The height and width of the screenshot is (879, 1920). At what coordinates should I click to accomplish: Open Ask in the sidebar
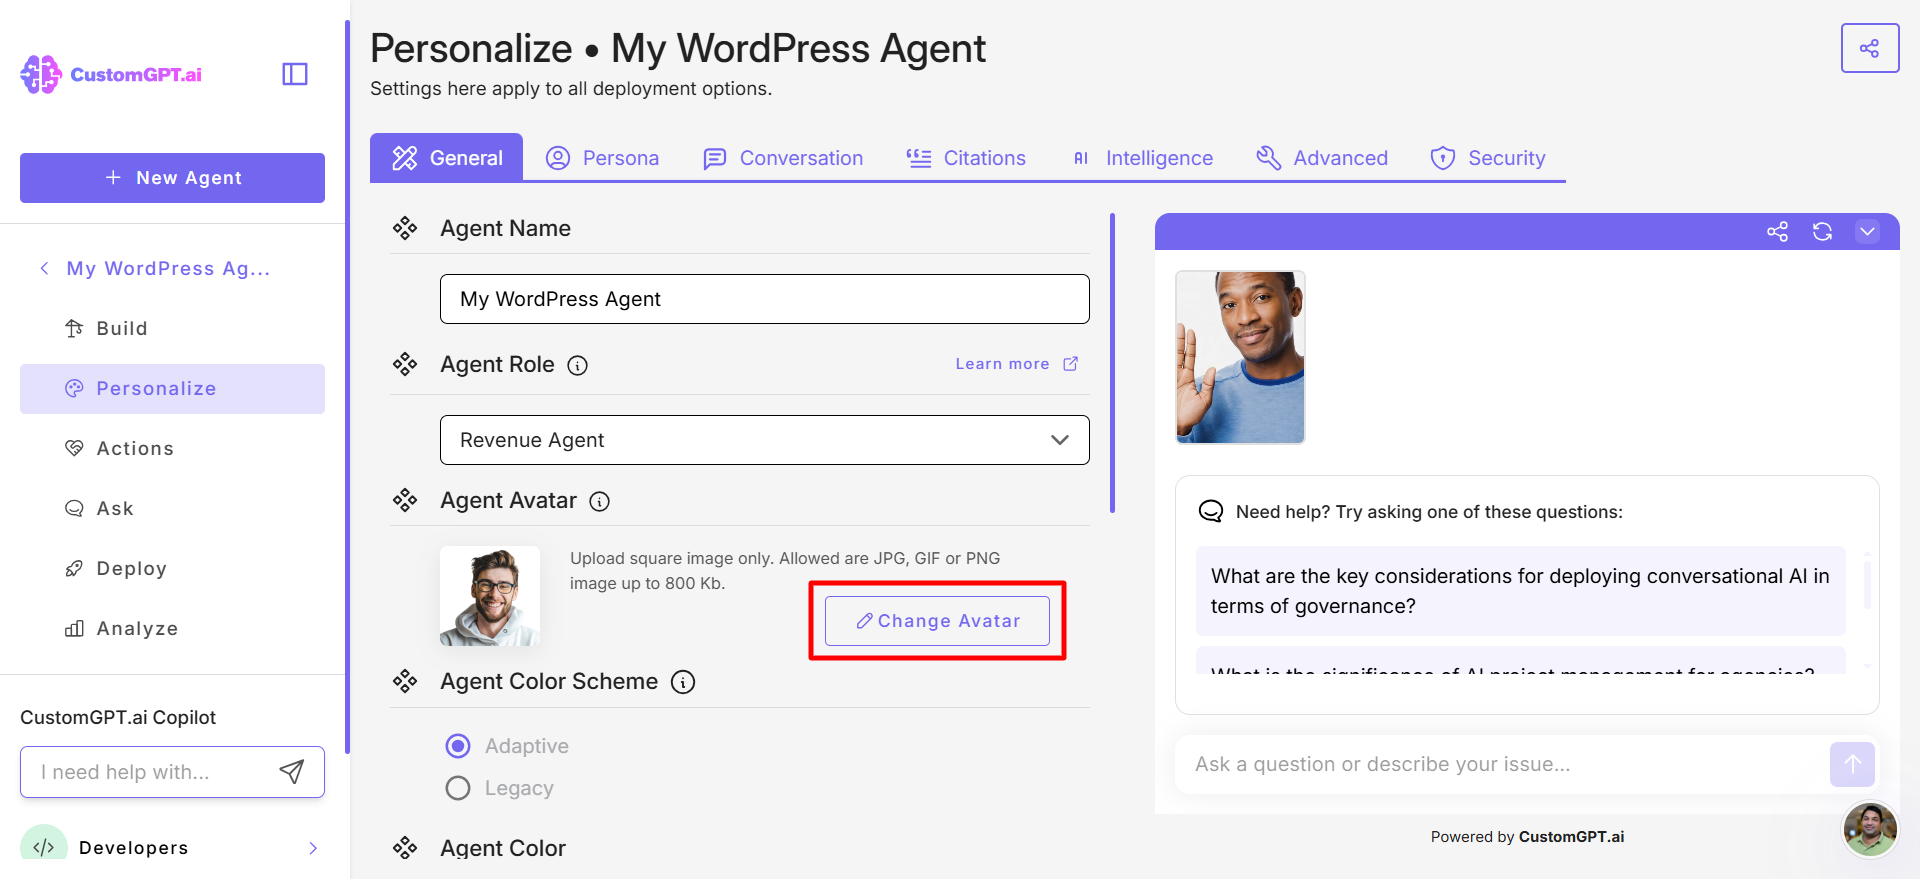pyautogui.click(x=172, y=509)
